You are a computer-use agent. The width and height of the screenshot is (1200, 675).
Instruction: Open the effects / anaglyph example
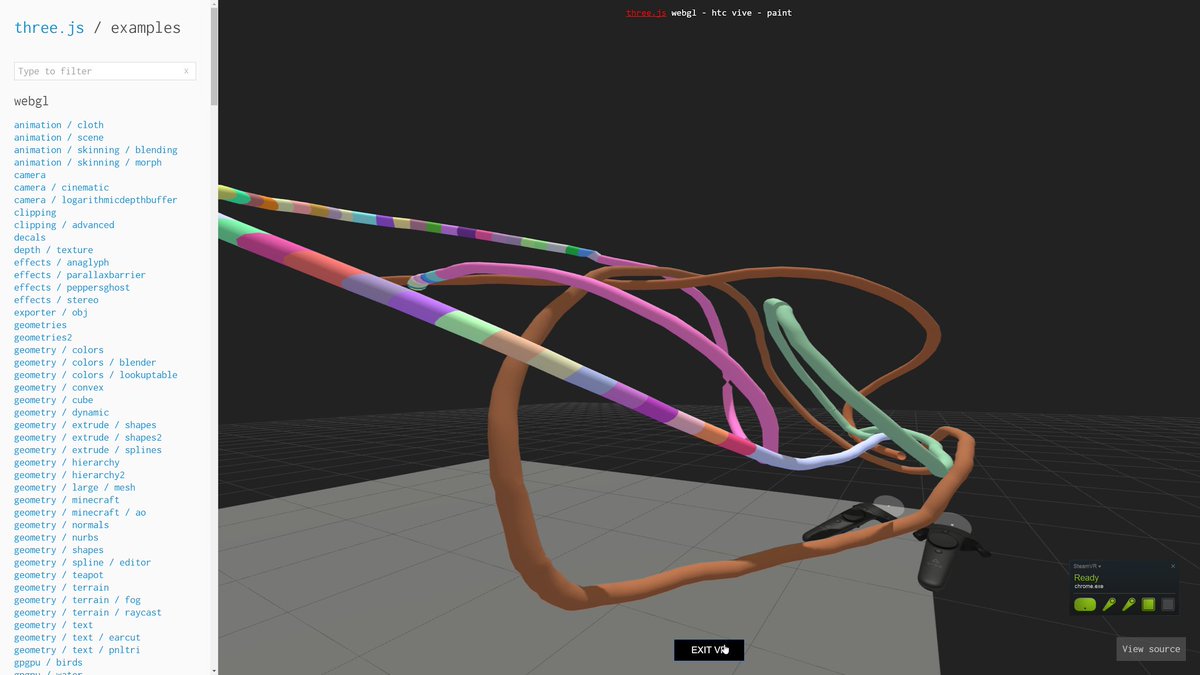pyautogui.click(x=61, y=262)
